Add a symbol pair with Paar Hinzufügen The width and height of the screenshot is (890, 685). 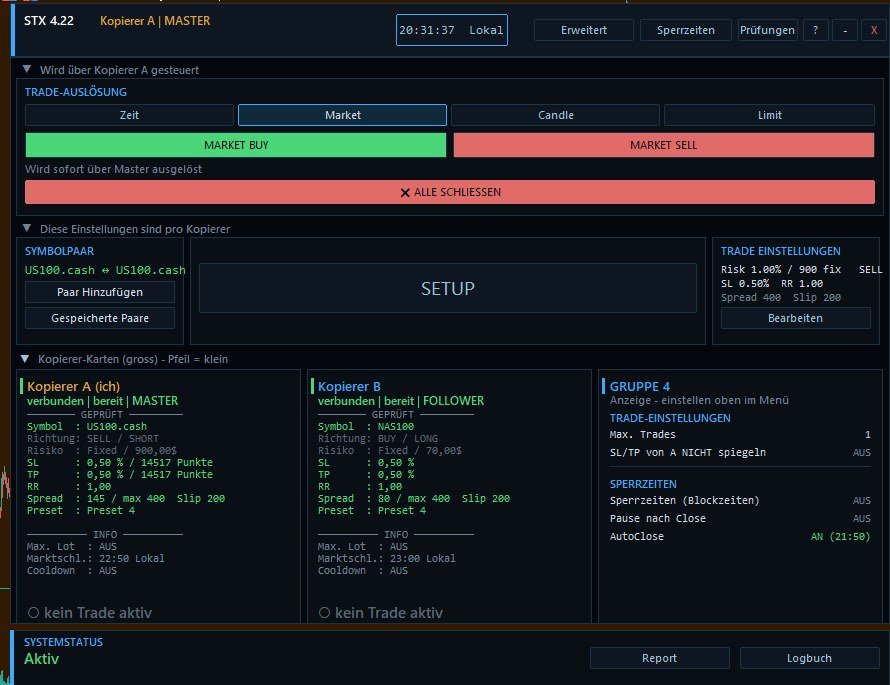100,292
